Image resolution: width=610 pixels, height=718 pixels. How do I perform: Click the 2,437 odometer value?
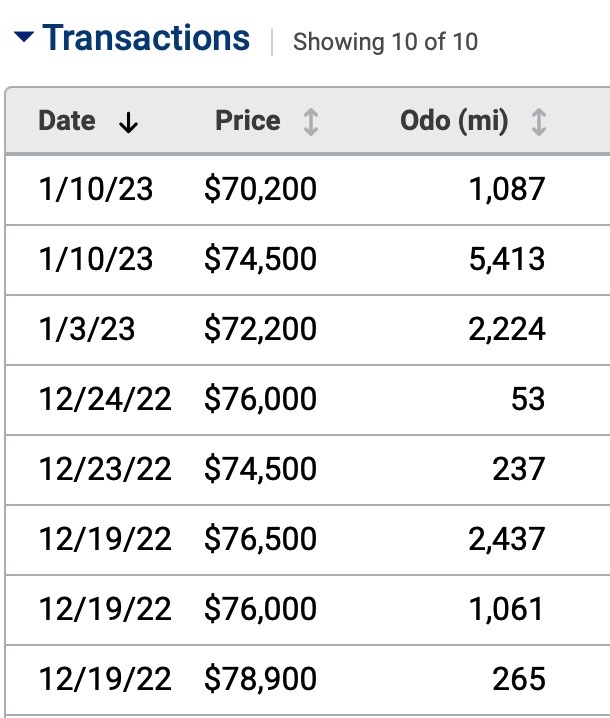coord(507,539)
